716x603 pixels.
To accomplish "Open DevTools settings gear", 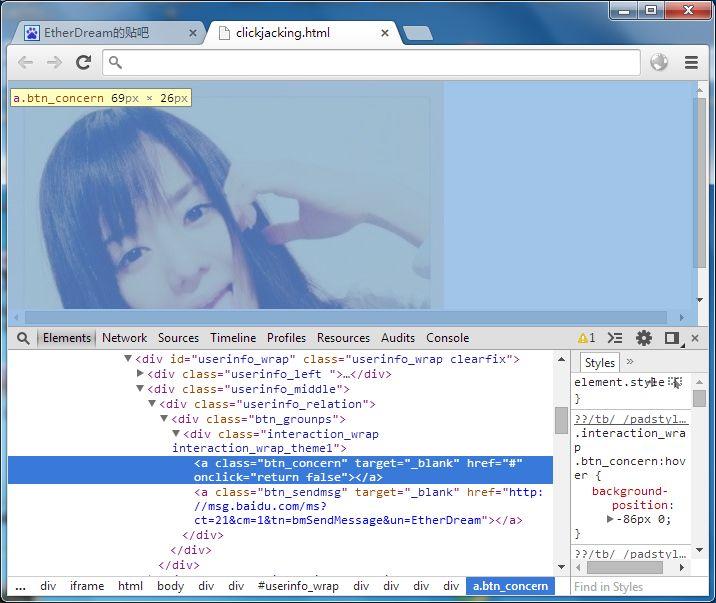I will coord(644,338).
